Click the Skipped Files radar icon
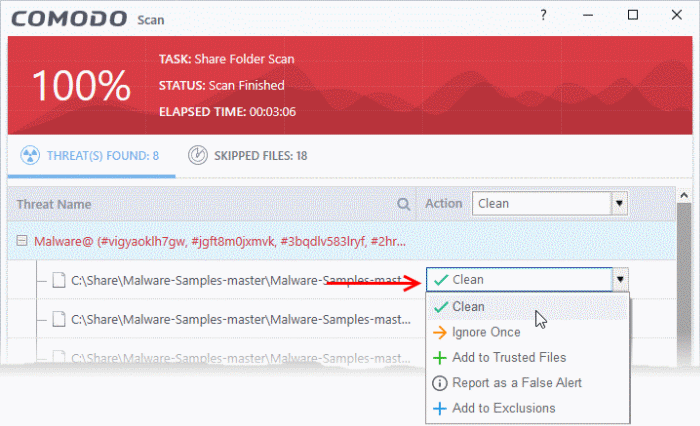700x426 pixels. pyautogui.click(x=198, y=155)
